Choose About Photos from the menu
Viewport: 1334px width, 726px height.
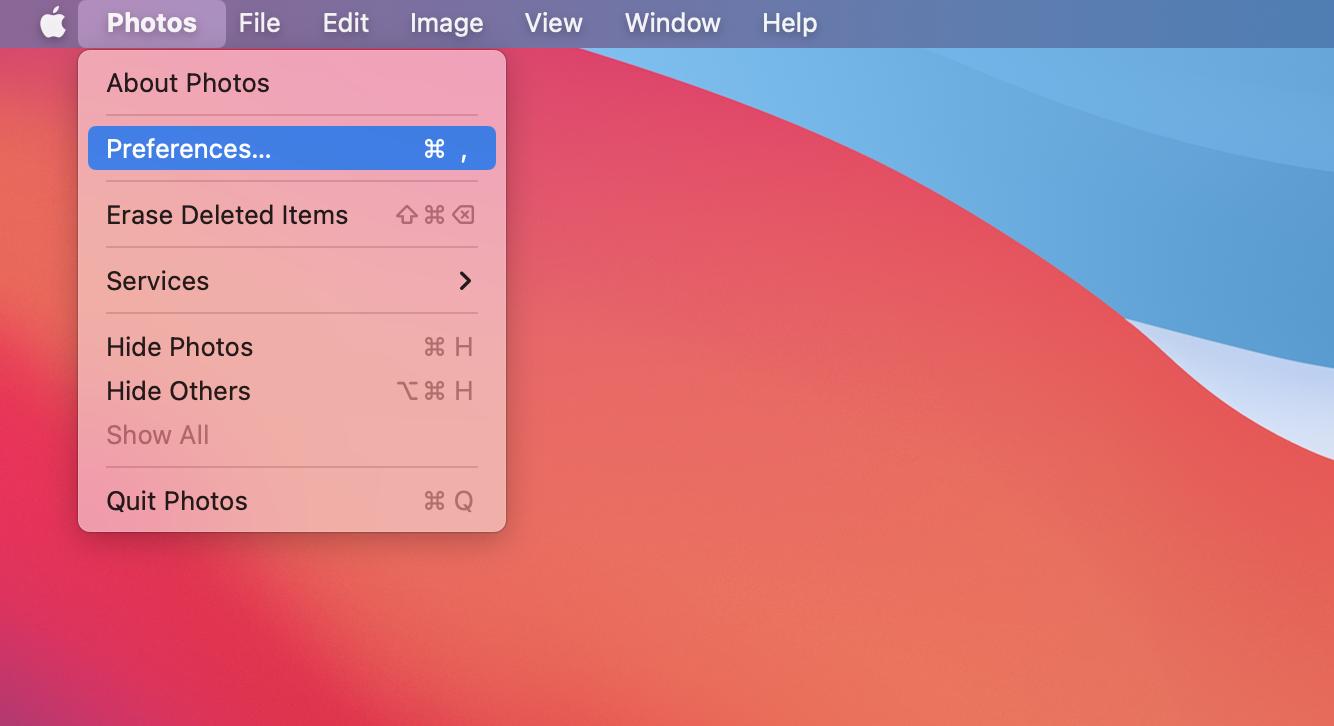[x=188, y=83]
